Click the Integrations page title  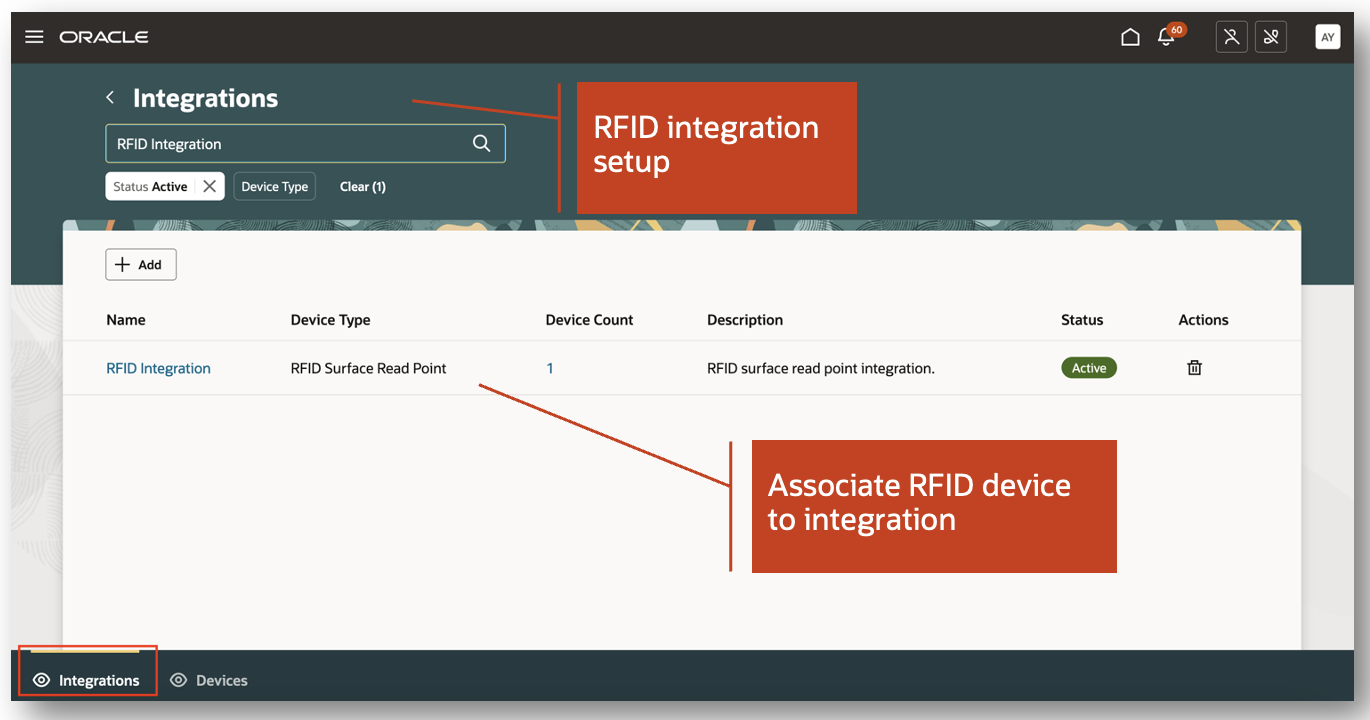click(x=205, y=98)
